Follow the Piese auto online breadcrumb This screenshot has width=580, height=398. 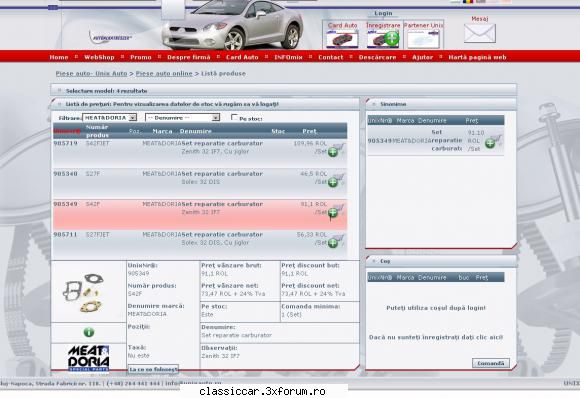[164, 74]
